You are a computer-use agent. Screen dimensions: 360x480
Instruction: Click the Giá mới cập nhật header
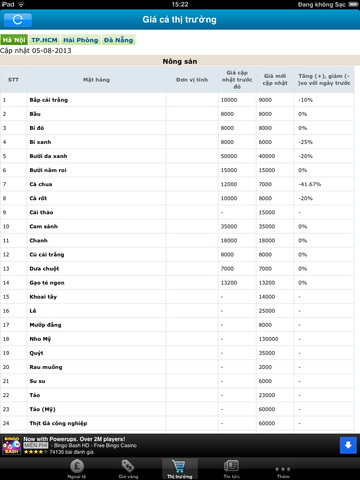click(275, 80)
